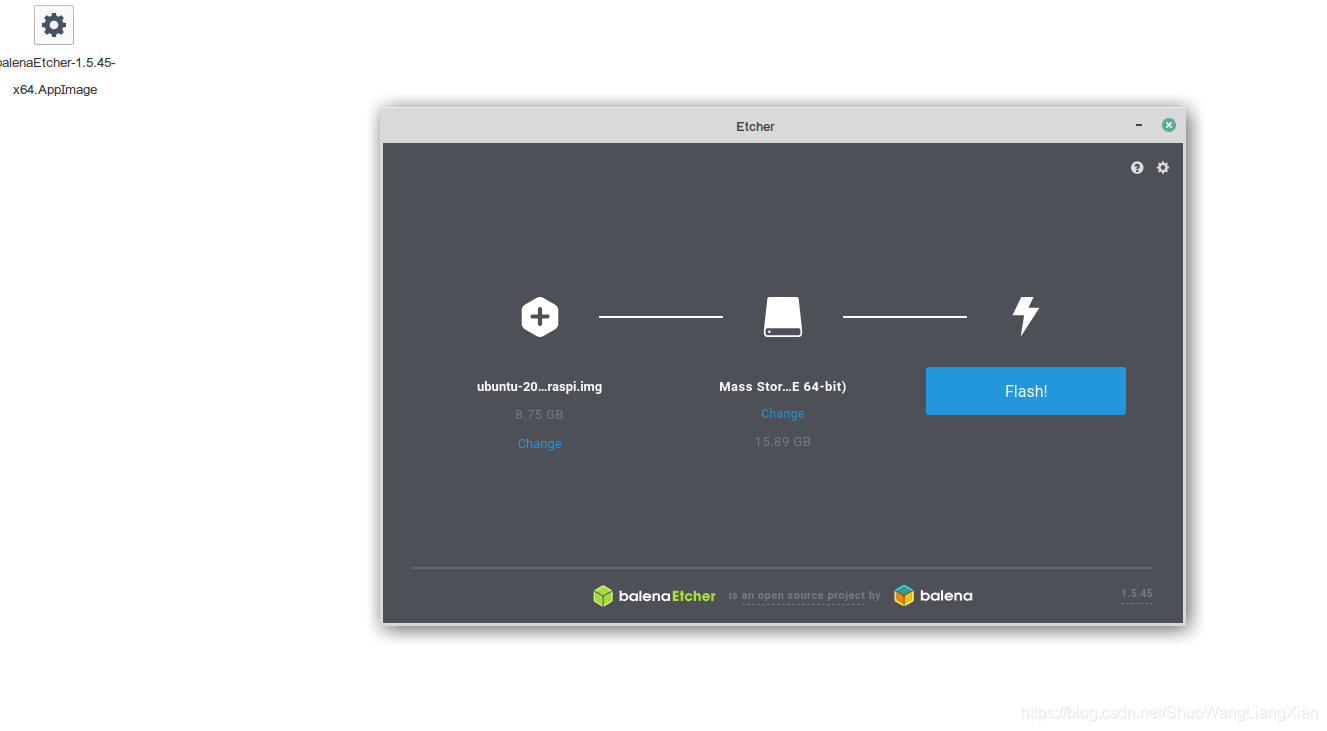
Task: Change the selected image under 8.75 GB
Action: click(540, 444)
